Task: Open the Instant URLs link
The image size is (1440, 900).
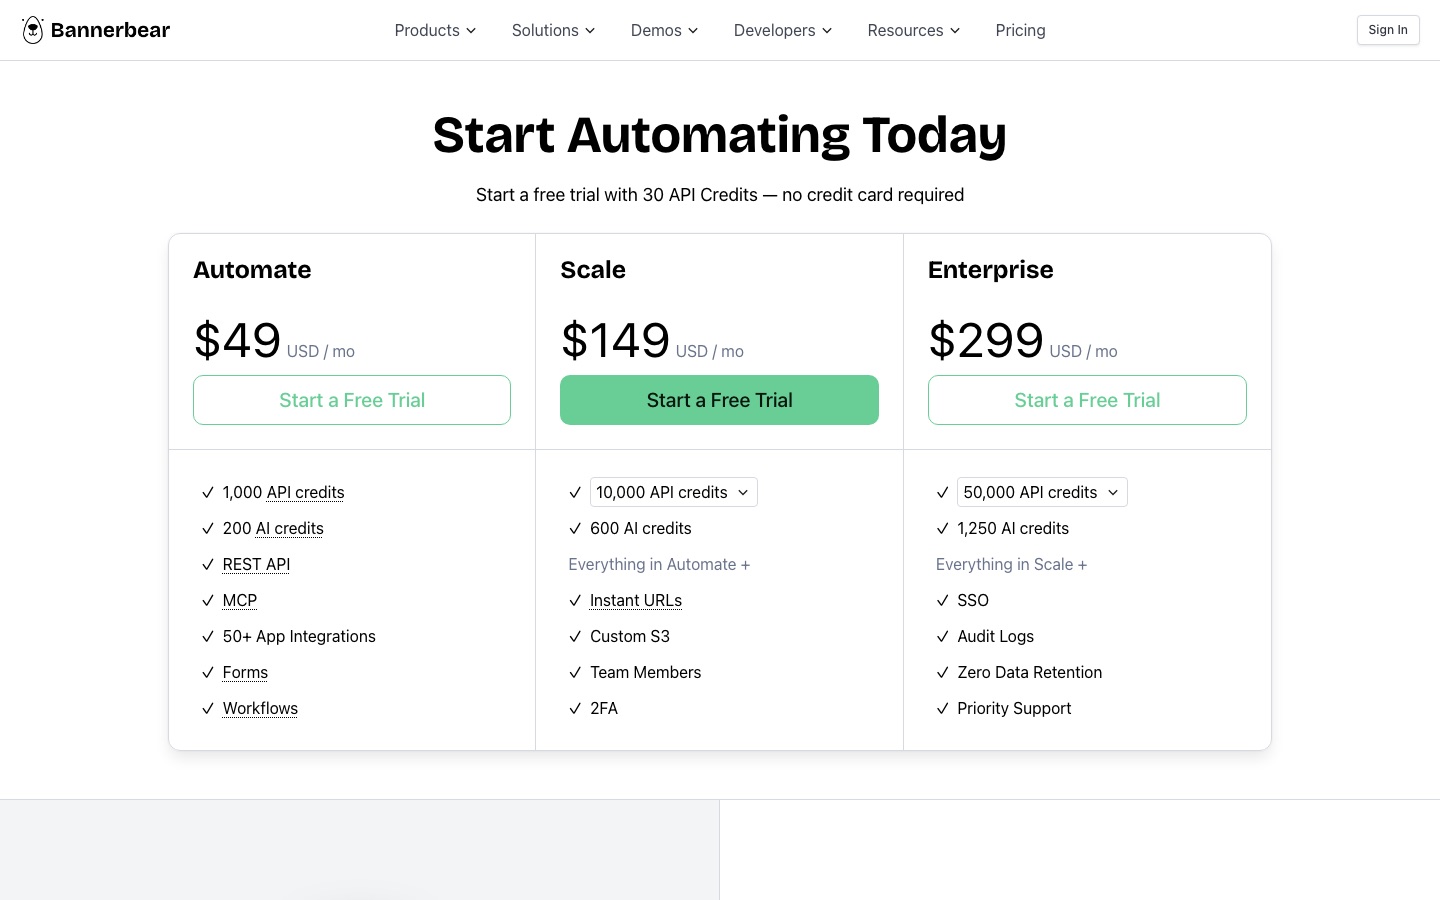Action: 636,600
